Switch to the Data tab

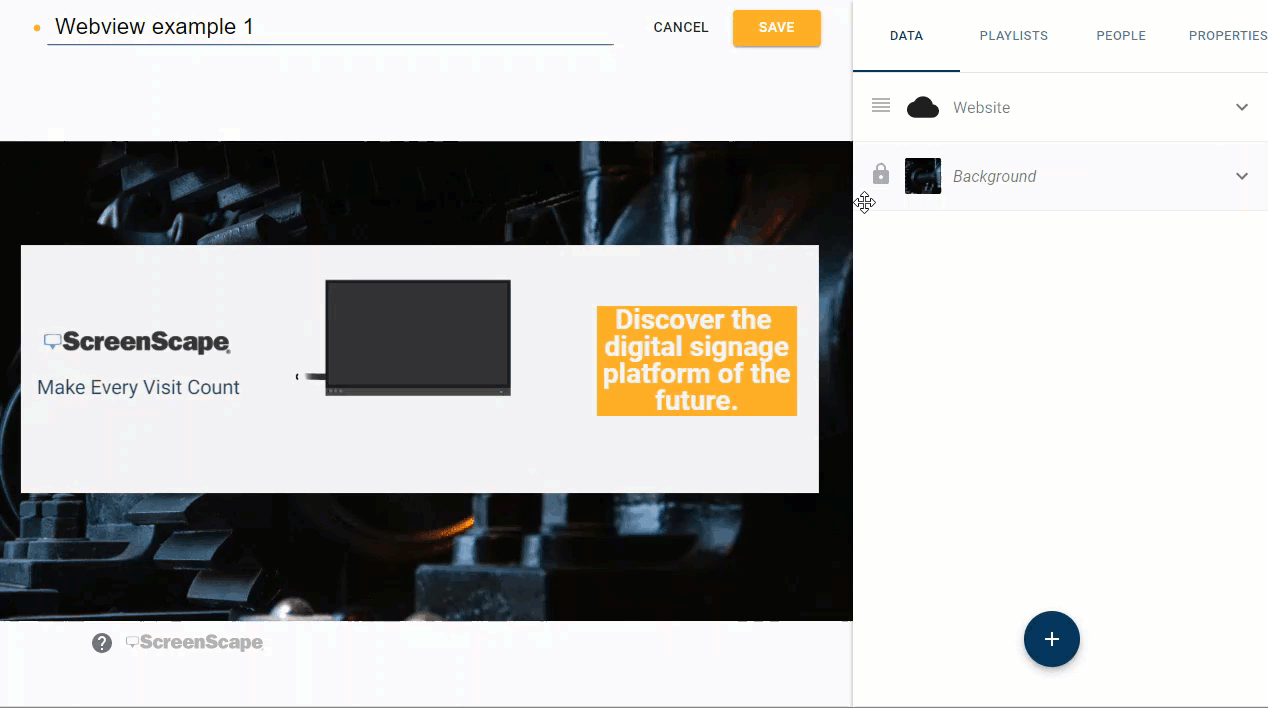(906, 36)
